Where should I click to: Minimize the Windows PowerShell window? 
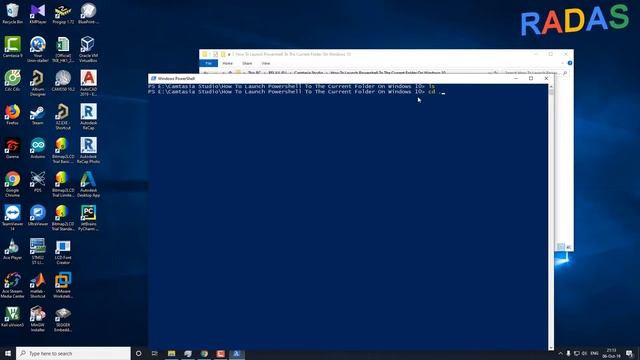516,78
